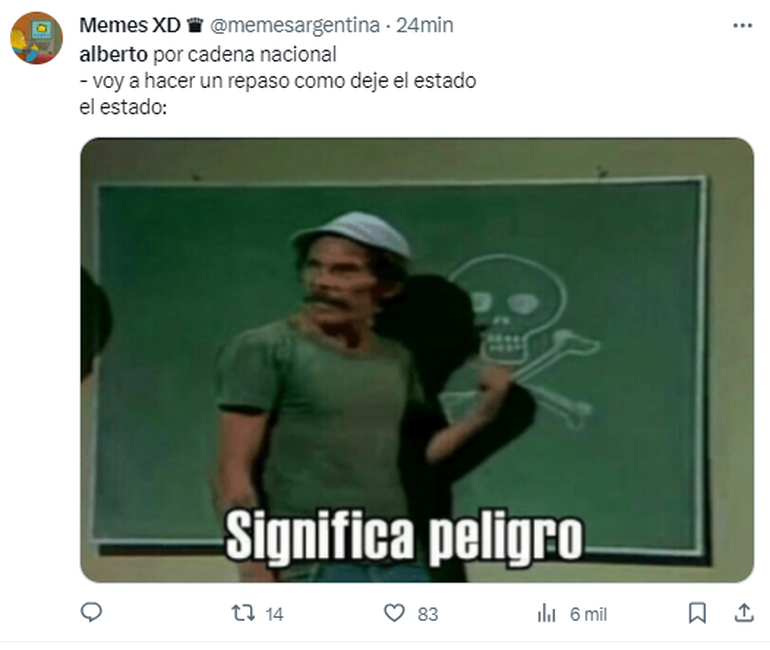Click the retweet arrows icon
Image resolution: width=770 pixels, height=650 pixels.
244,613
